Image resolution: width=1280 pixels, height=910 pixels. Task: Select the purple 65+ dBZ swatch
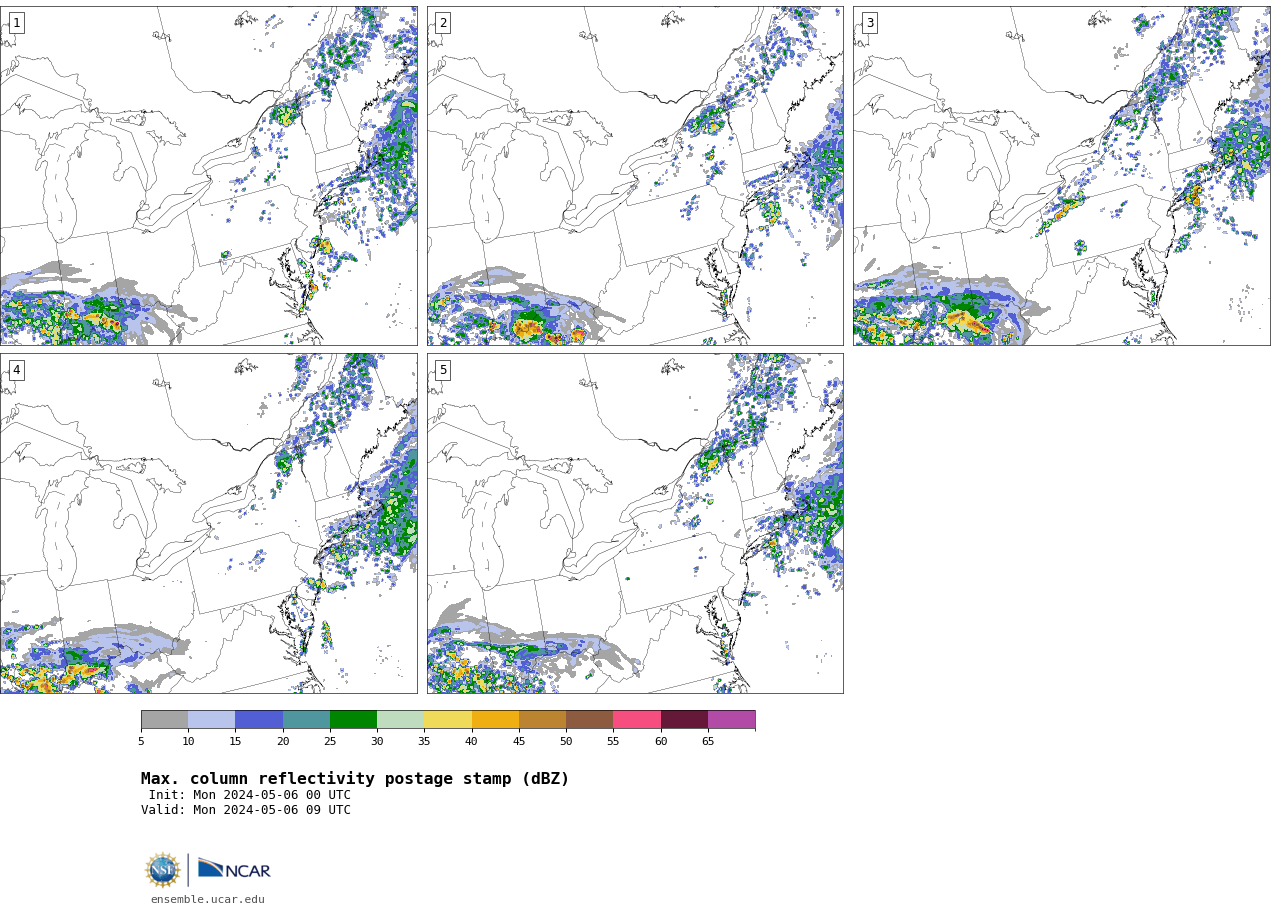[x=731, y=720]
